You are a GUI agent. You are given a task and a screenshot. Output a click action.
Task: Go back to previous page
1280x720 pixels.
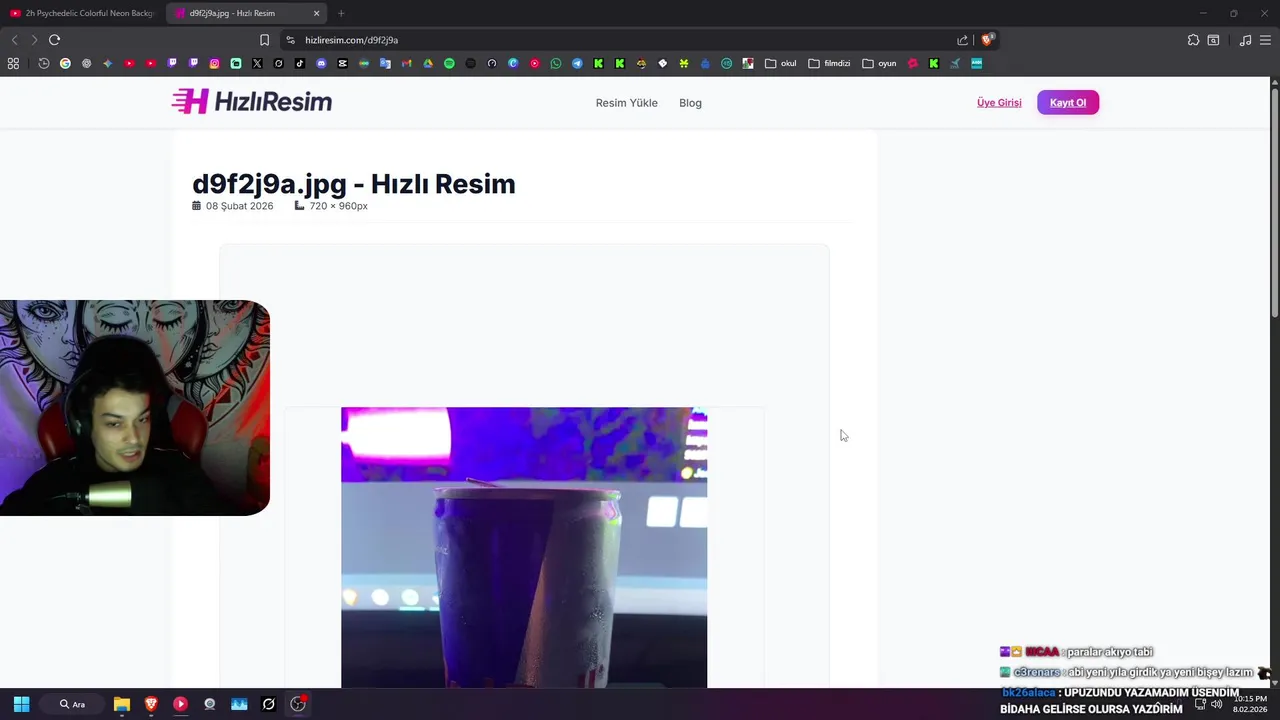(14, 40)
